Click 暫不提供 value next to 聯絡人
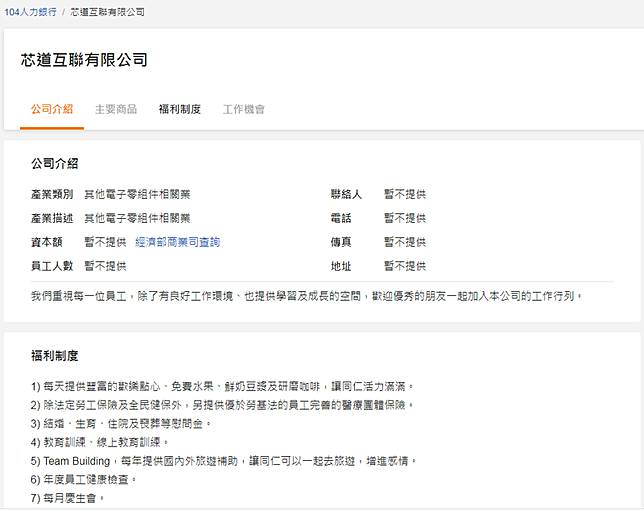The width and height of the screenshot is (644, 510). [x=405, y=194]
